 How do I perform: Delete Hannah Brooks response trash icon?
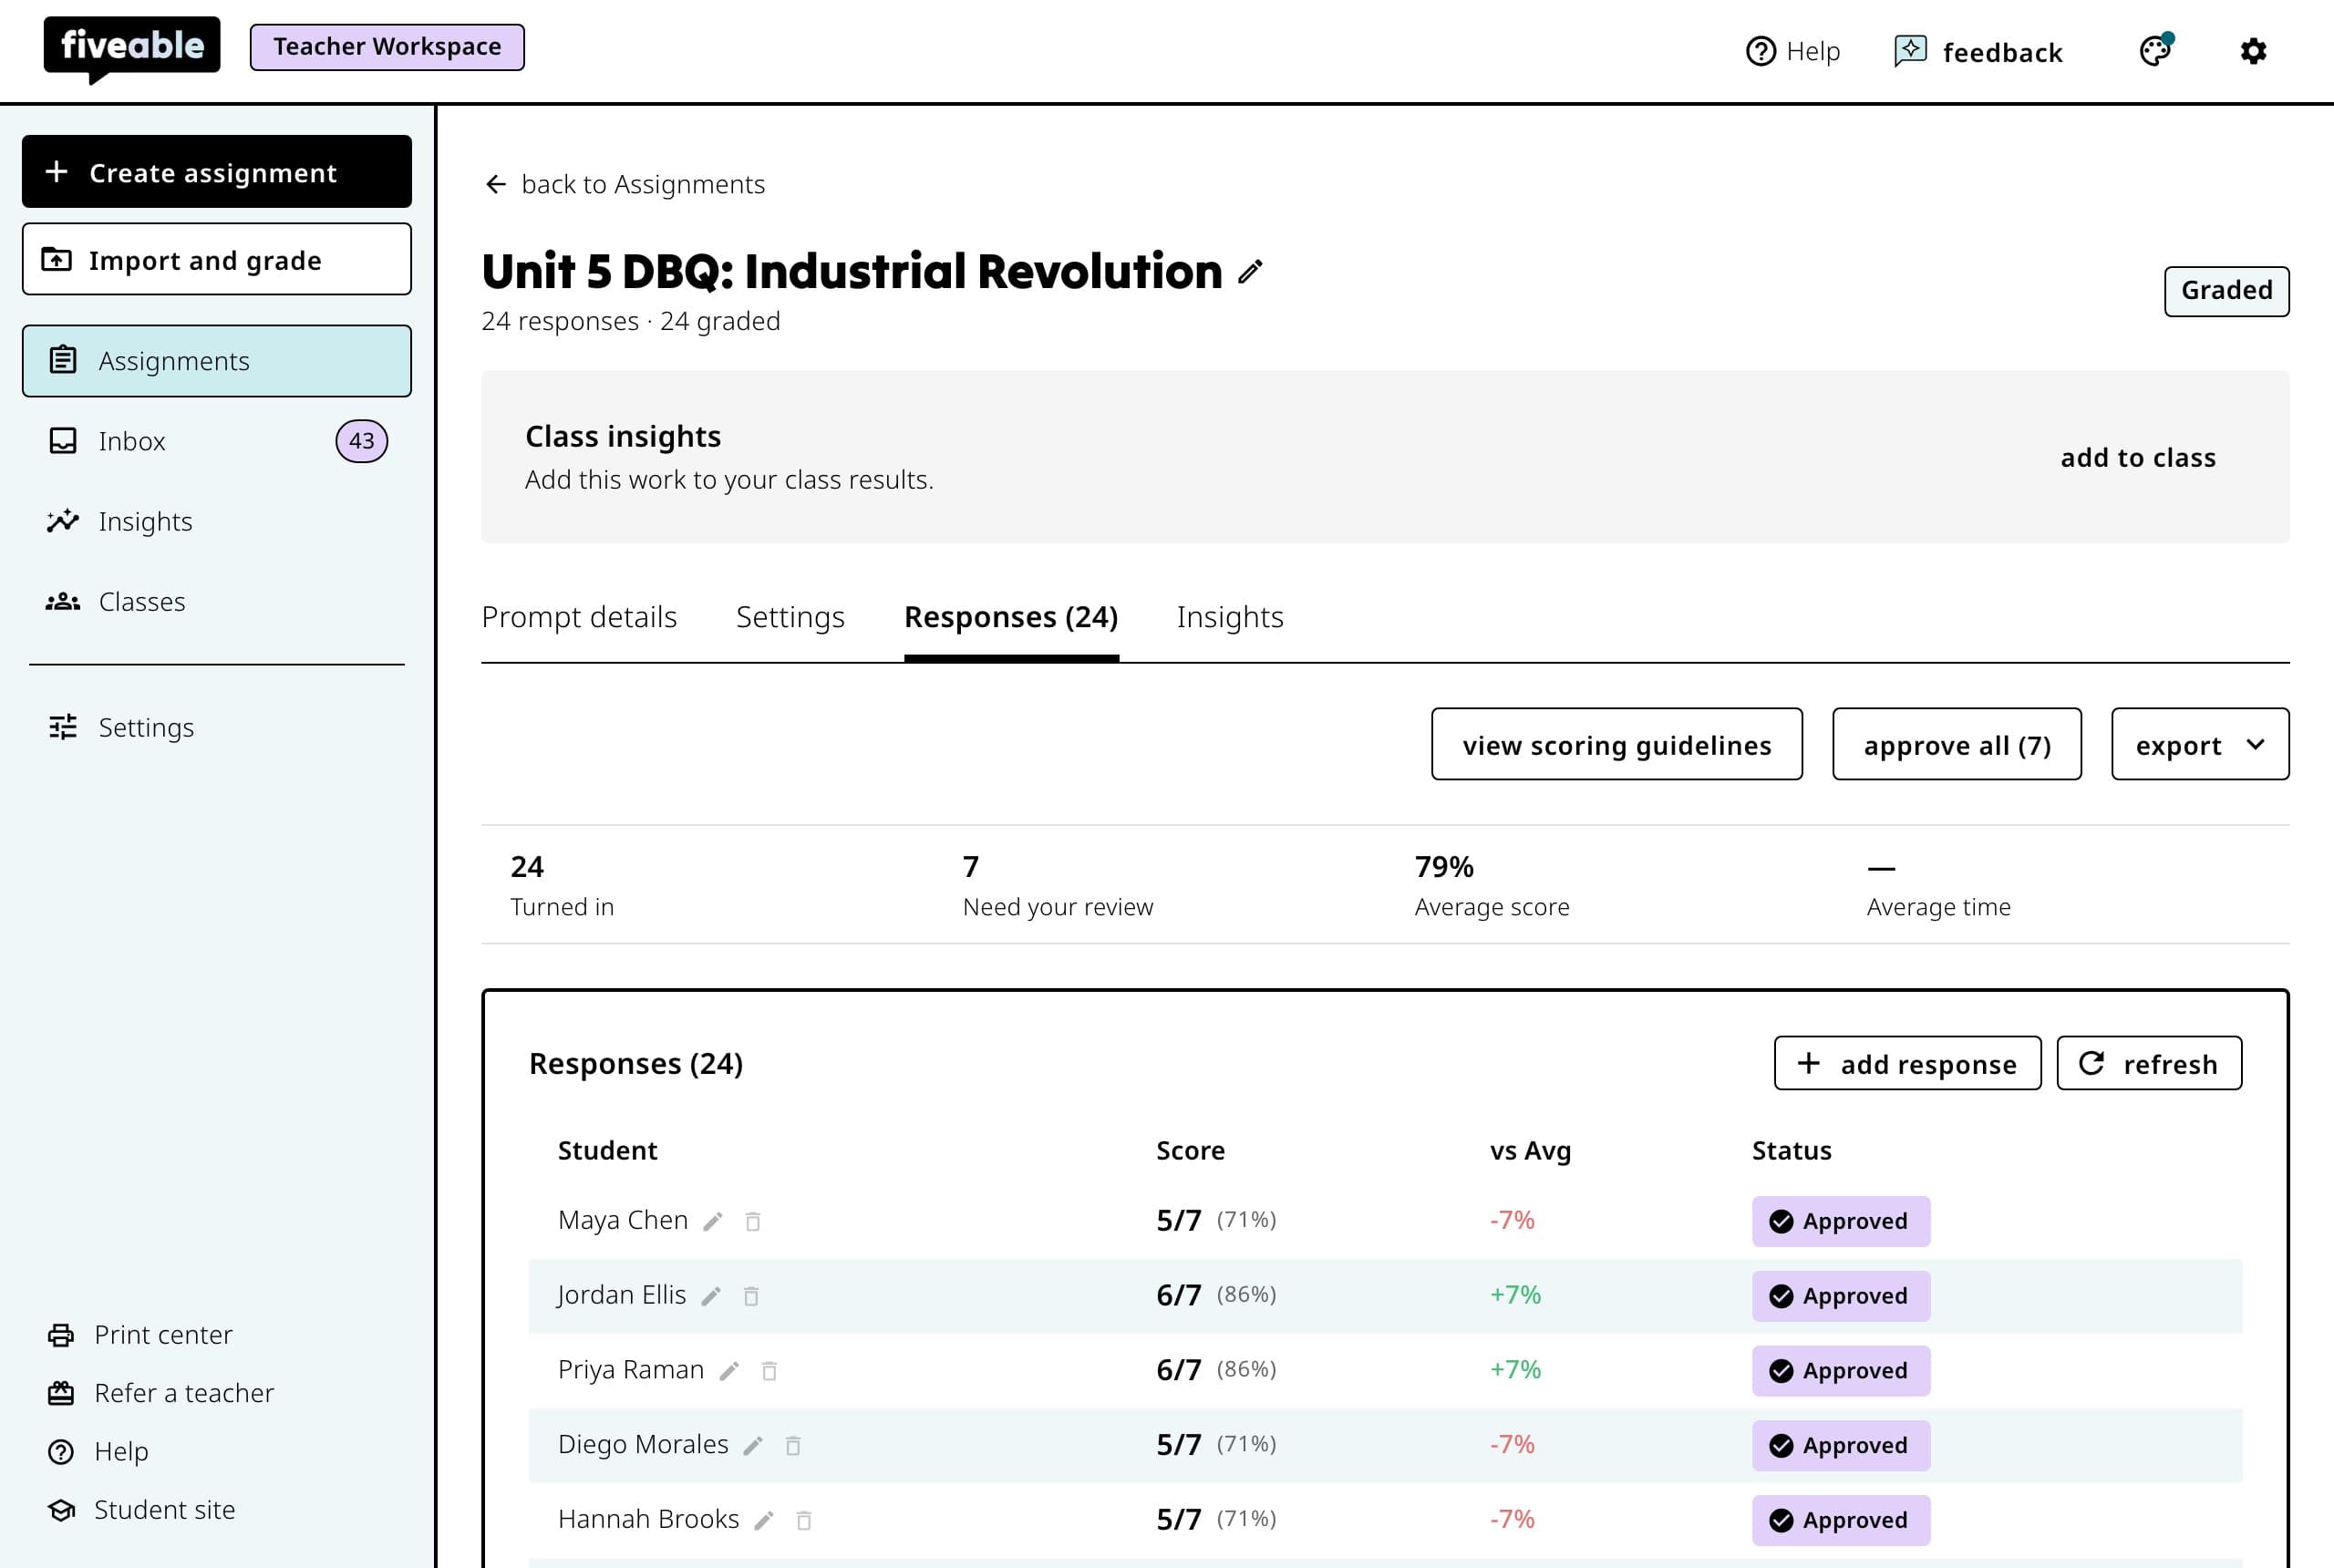click(804, 1521)
